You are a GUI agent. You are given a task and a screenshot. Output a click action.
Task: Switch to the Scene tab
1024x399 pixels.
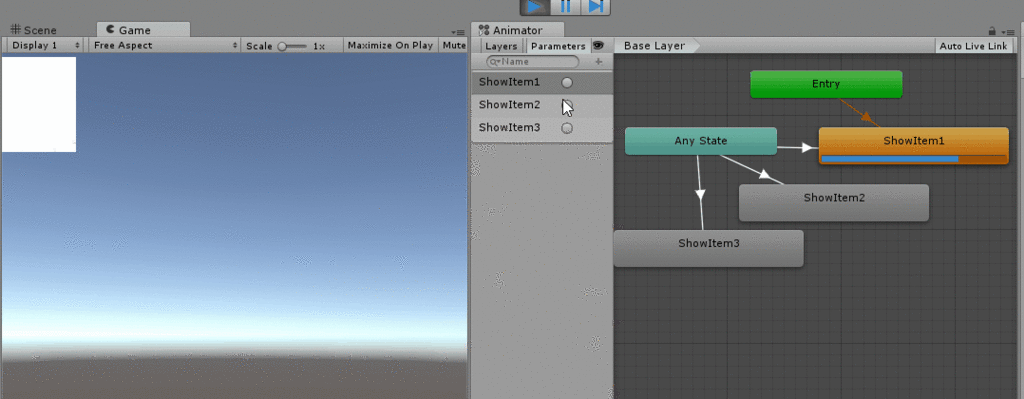pos(33,30)
